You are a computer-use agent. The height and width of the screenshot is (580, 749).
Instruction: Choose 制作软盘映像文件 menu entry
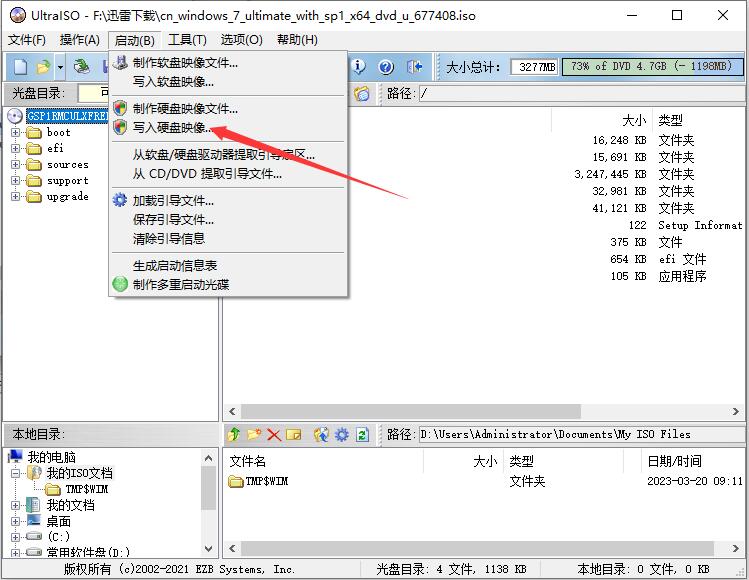(228, 63)
